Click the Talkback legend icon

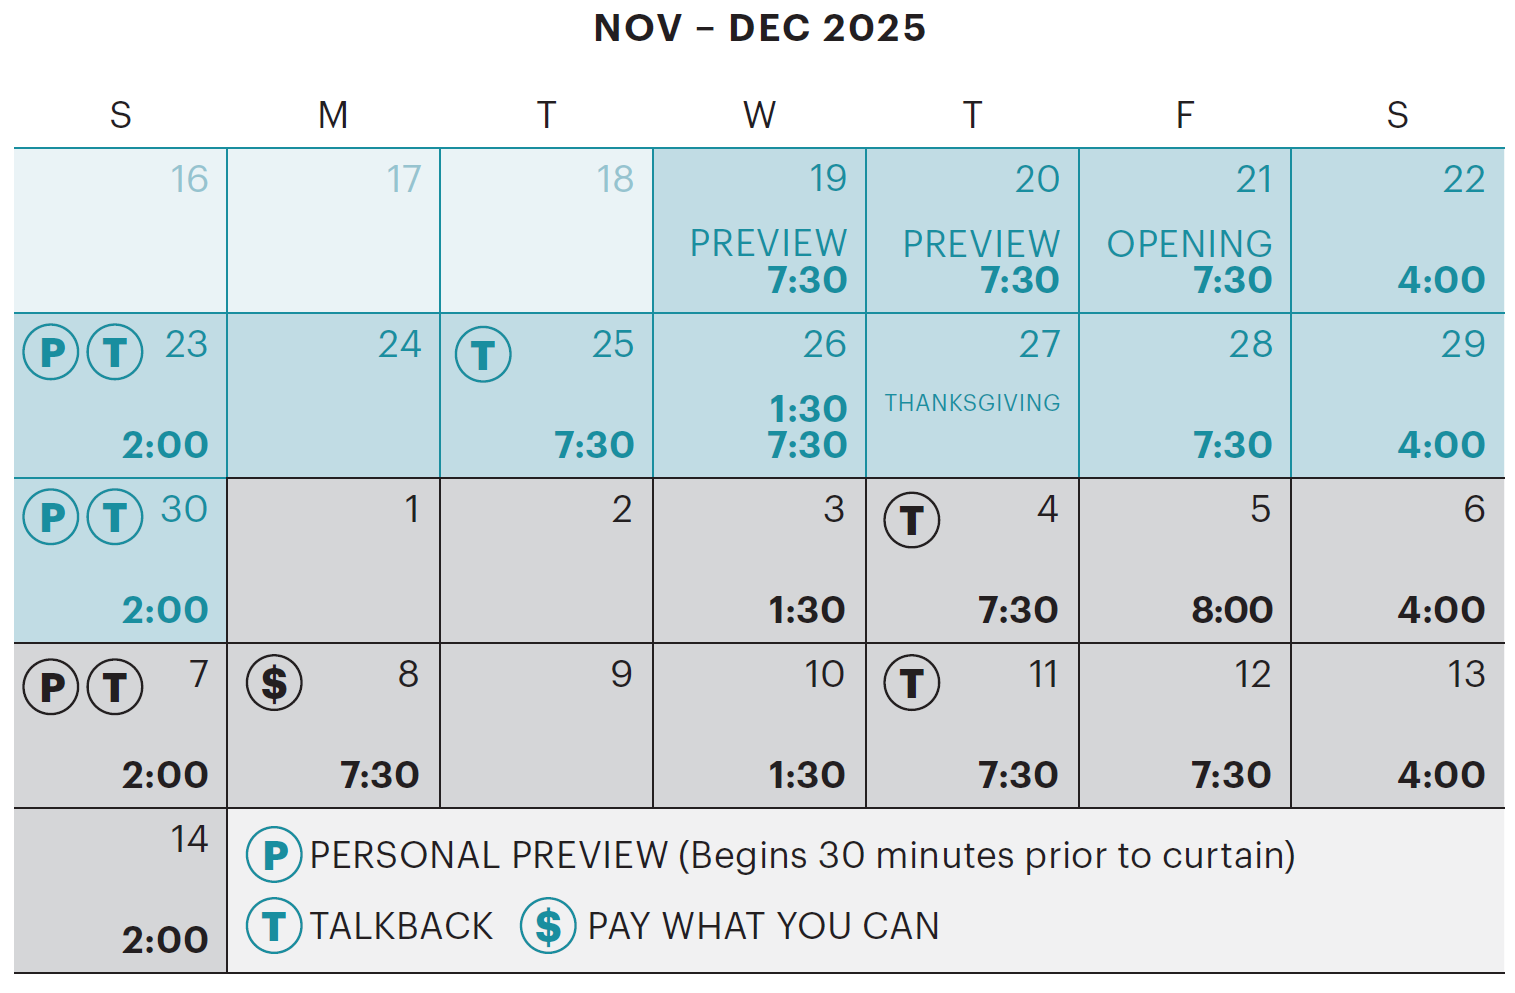click(x=274, y=926)
